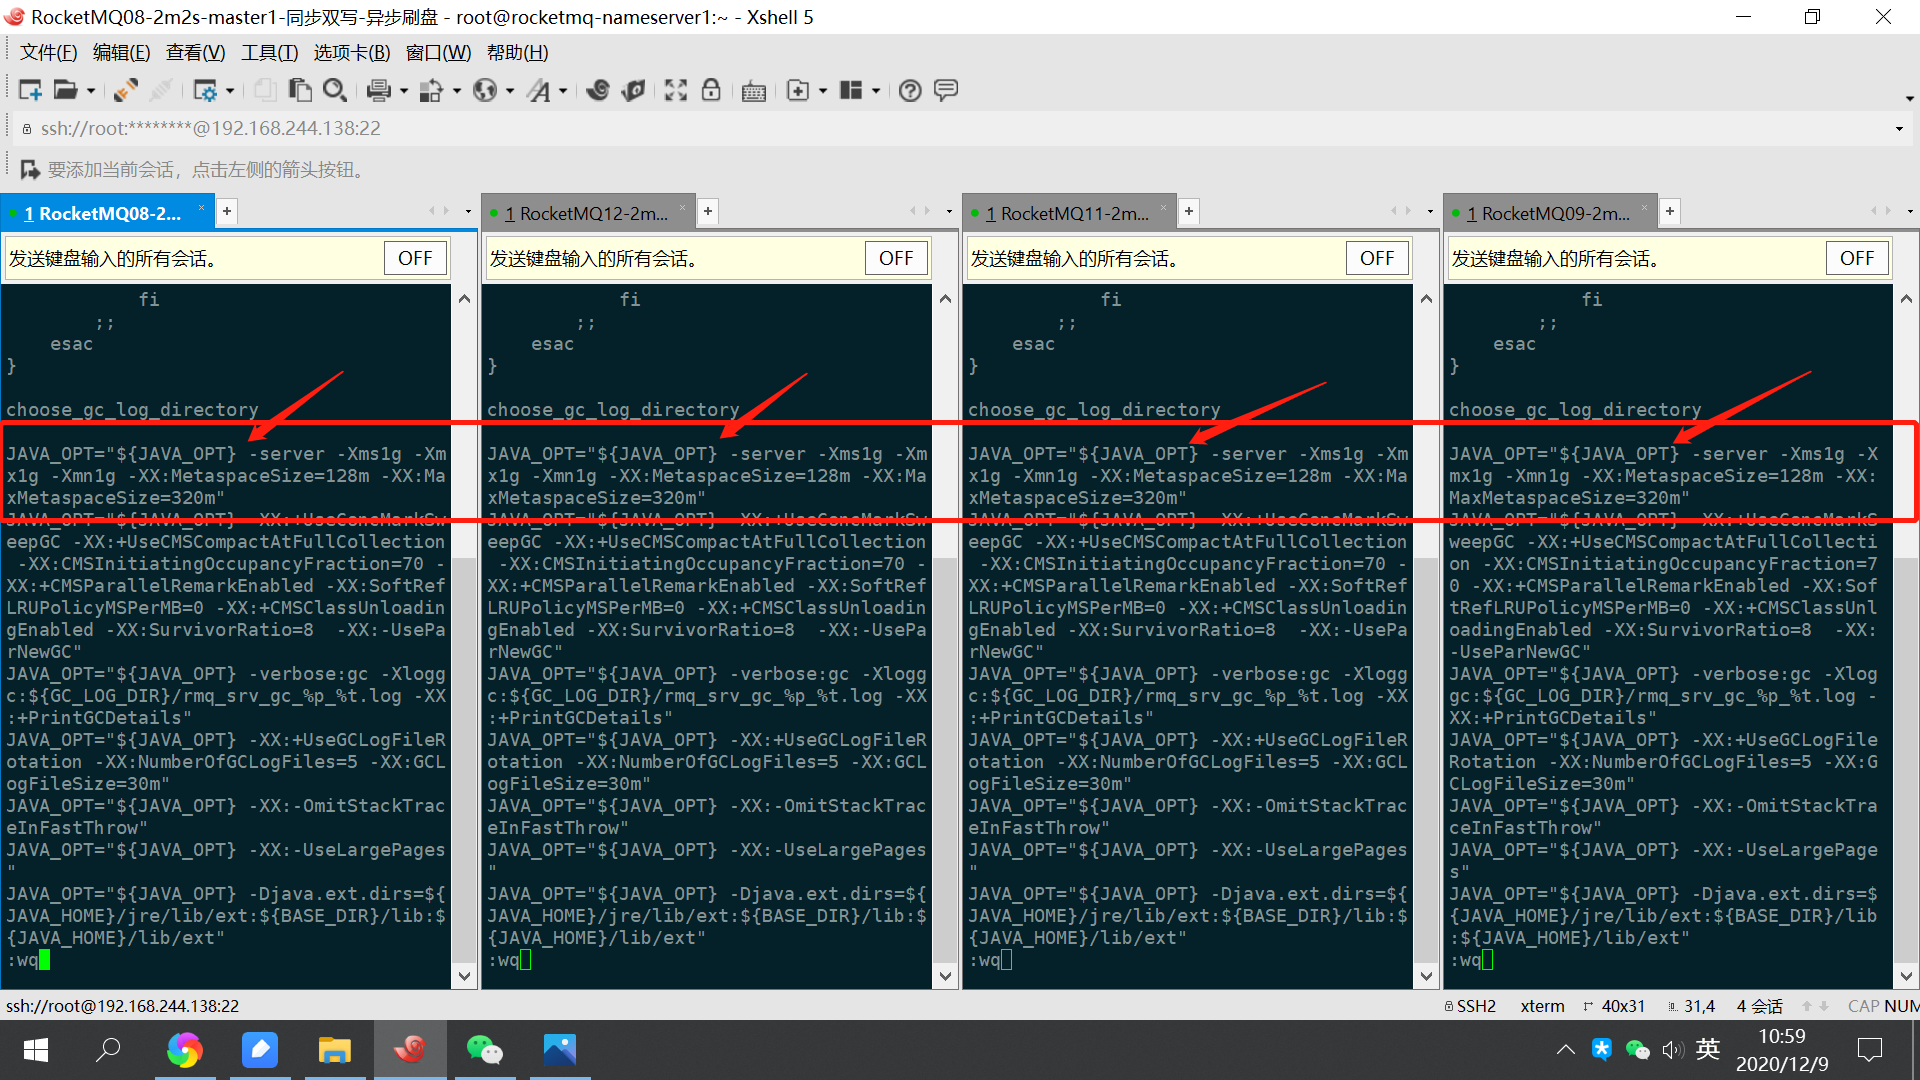
Task: Click scroll-down arrow in RocketMQ09 terminal
Action: (1906, 976)
